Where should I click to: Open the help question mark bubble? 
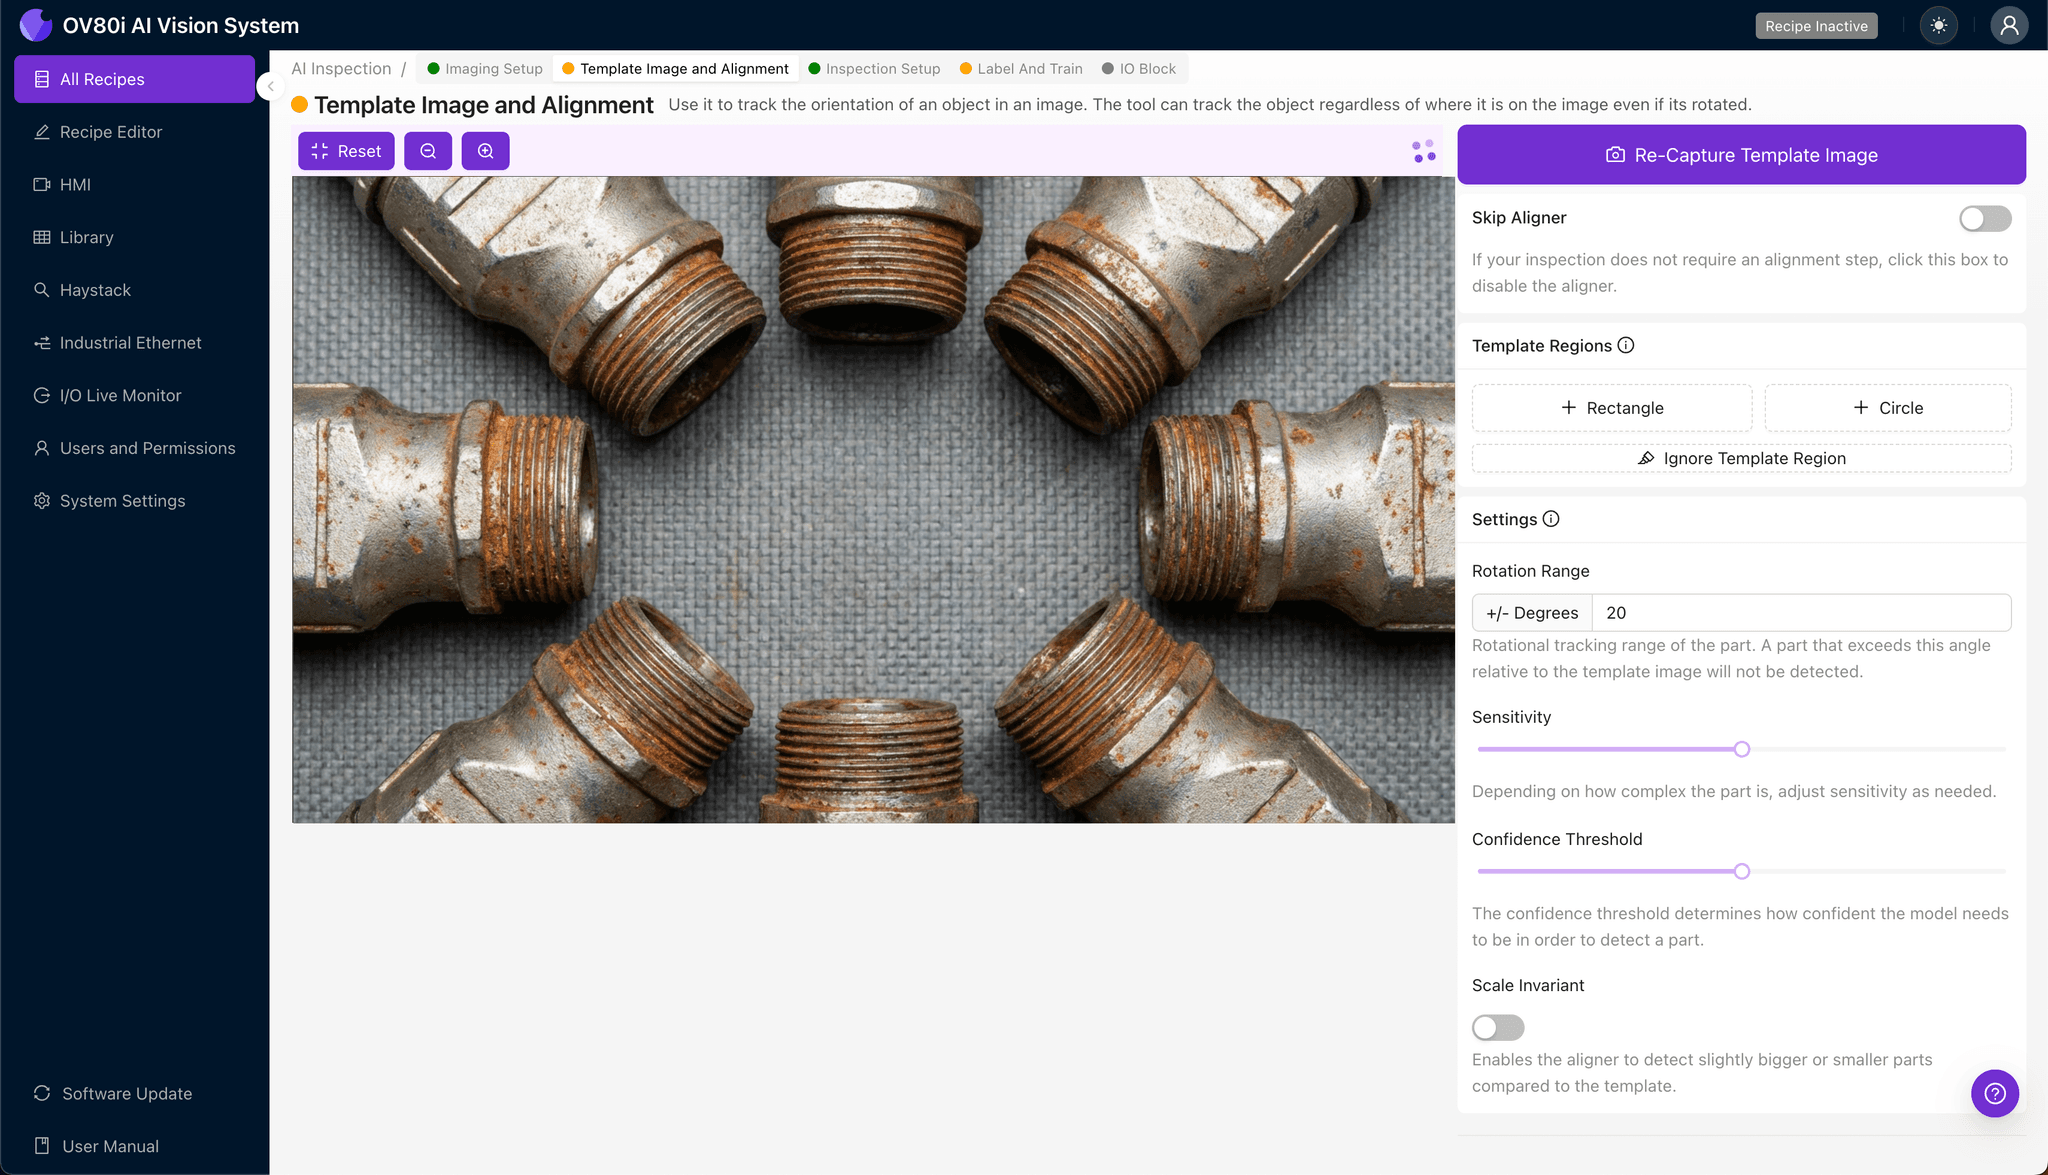(x=1994, y=1093)
